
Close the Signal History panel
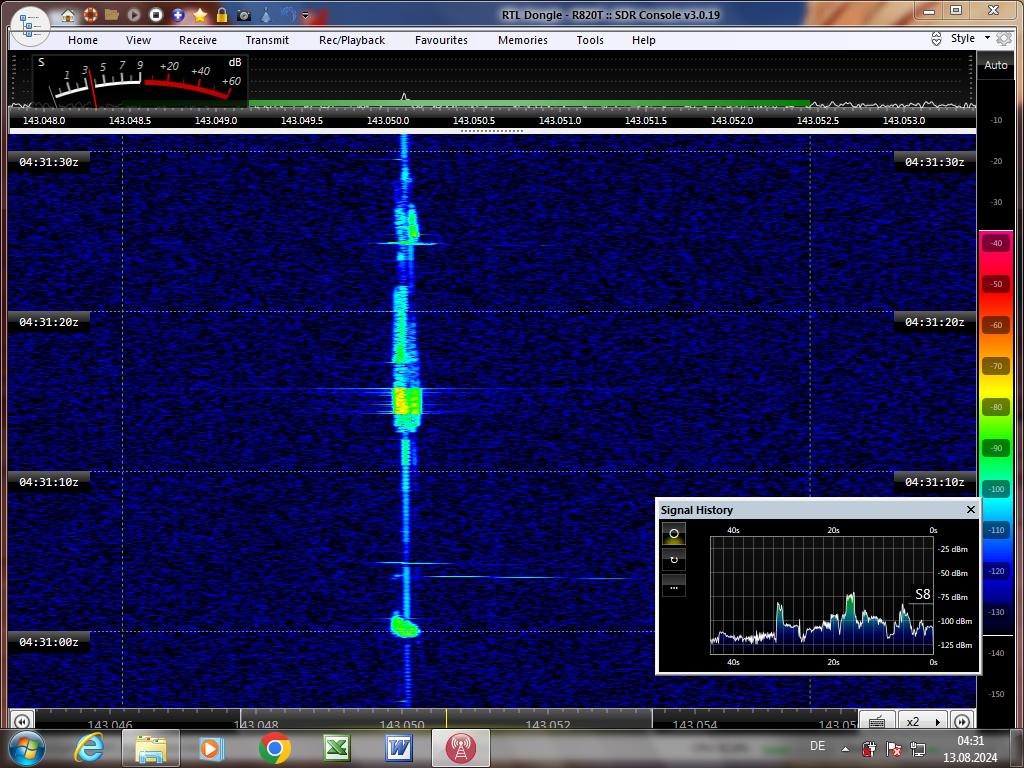coord(970,509)
